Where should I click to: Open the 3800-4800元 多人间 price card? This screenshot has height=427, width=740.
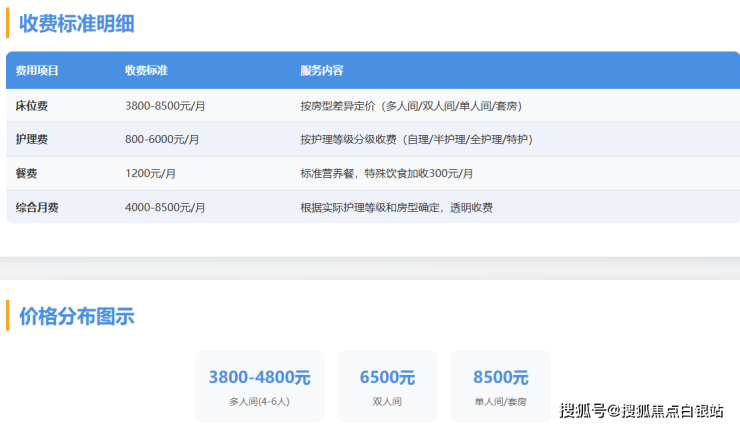[x=259, y=386]
